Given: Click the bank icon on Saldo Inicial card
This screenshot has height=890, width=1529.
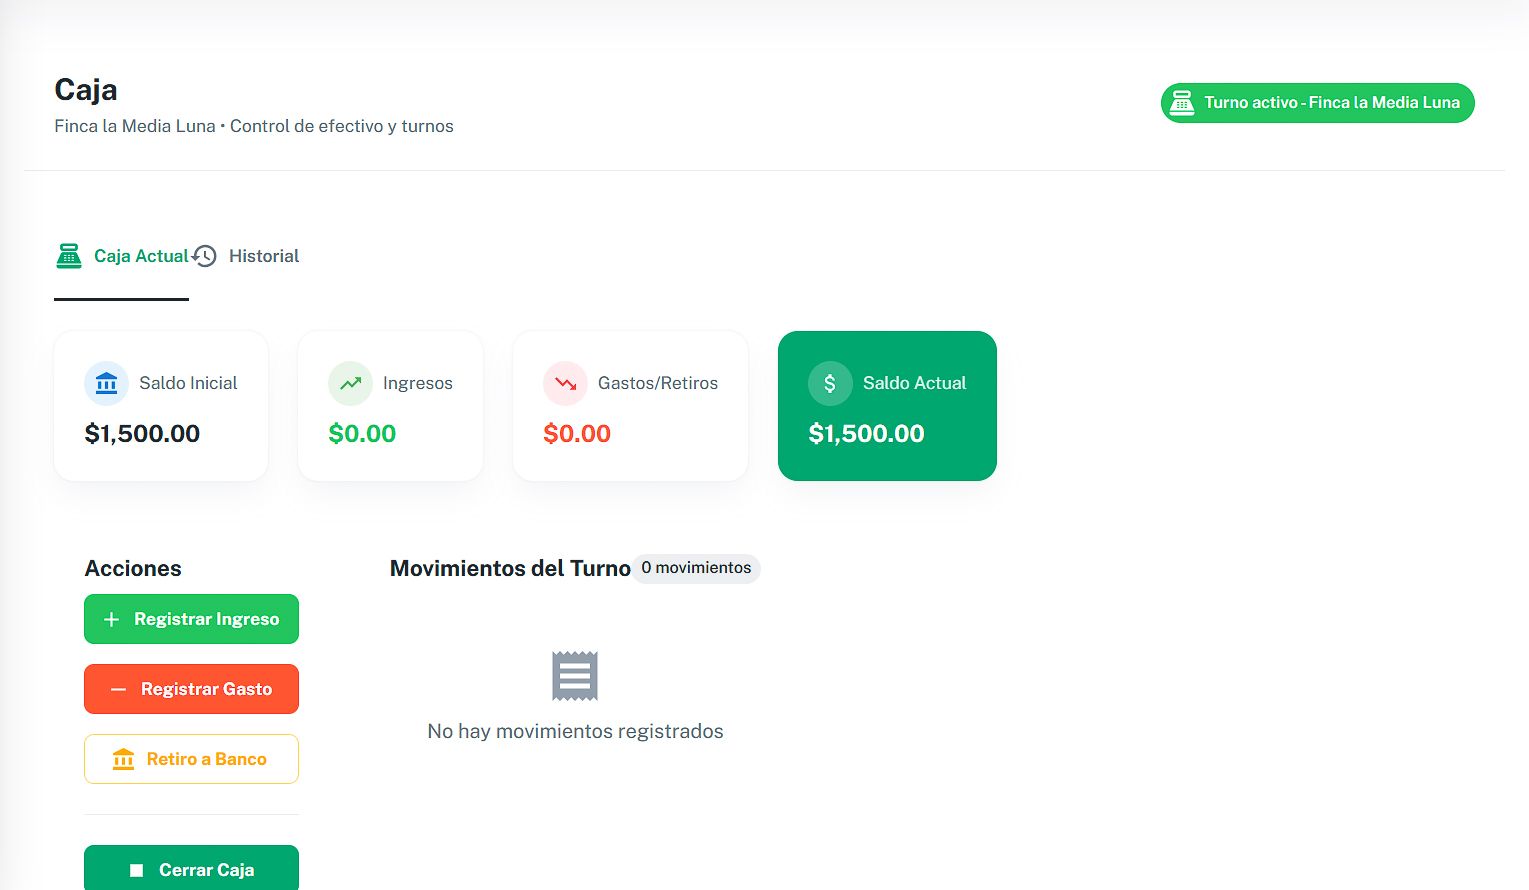Looking at the screenshot, I should point(106,383).
